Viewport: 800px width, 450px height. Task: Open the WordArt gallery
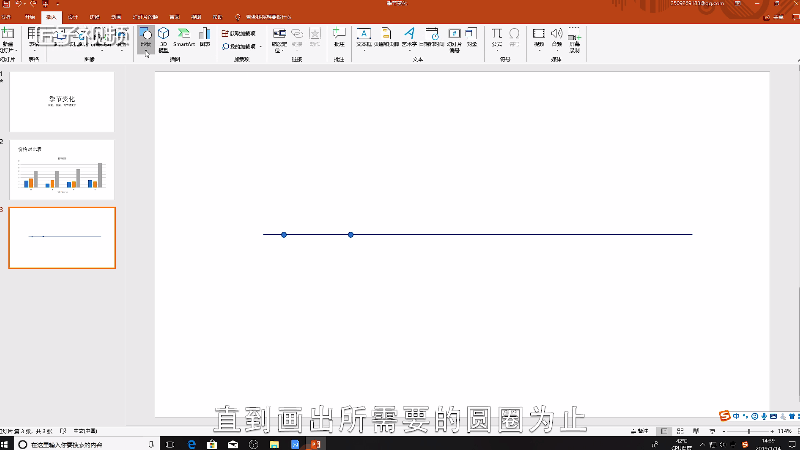pyautogui.click(x=409, y=39)
